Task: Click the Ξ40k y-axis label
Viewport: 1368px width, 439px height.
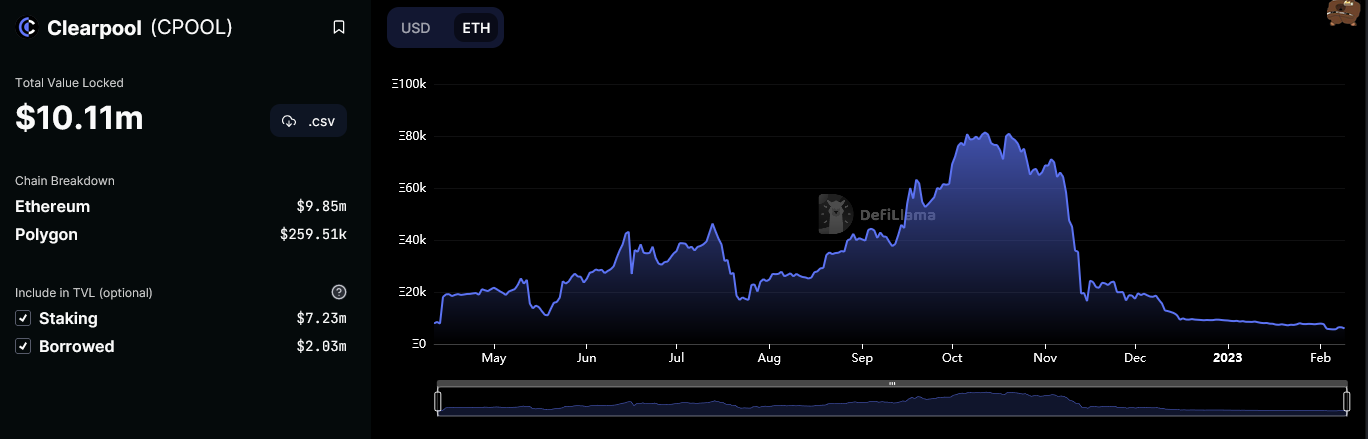Action: [412, 240]
